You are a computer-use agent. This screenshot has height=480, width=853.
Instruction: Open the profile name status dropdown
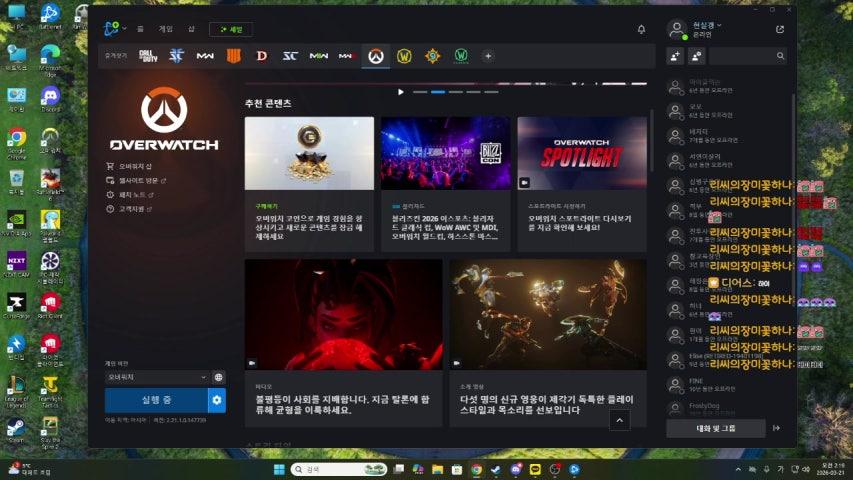pos(707,26)
